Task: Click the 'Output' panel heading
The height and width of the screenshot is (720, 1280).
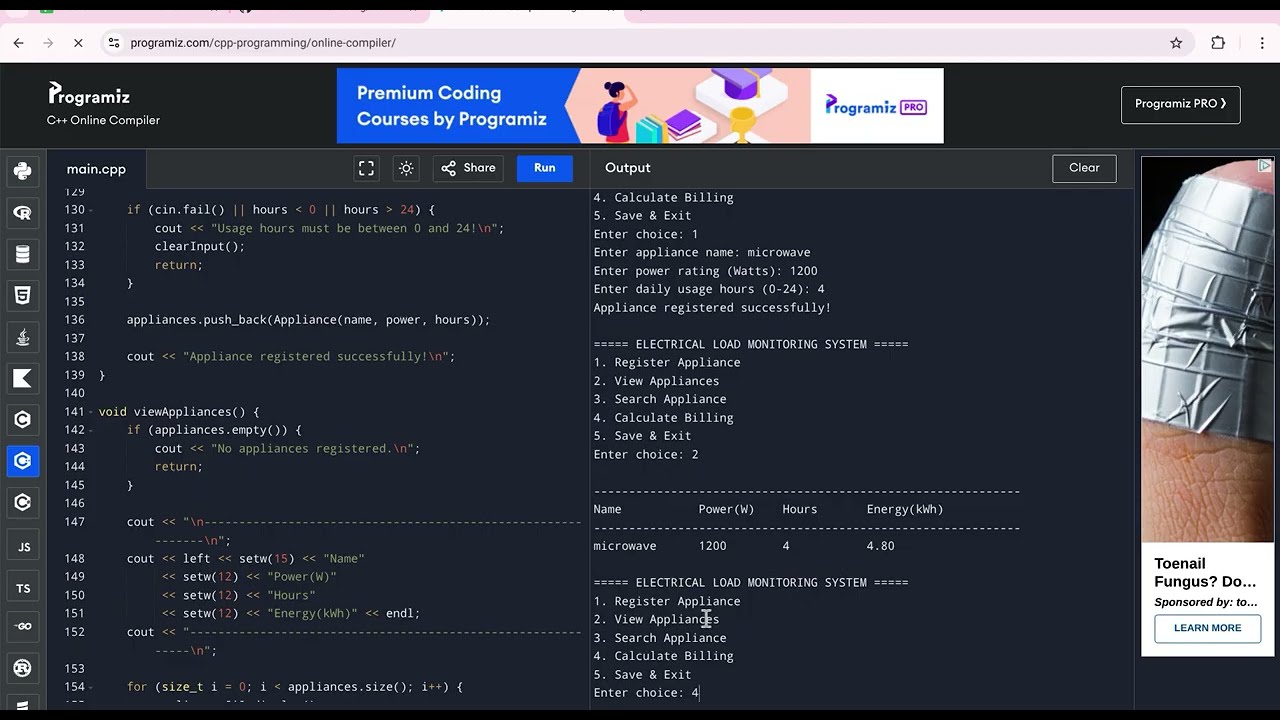Action: click(628, 168)
